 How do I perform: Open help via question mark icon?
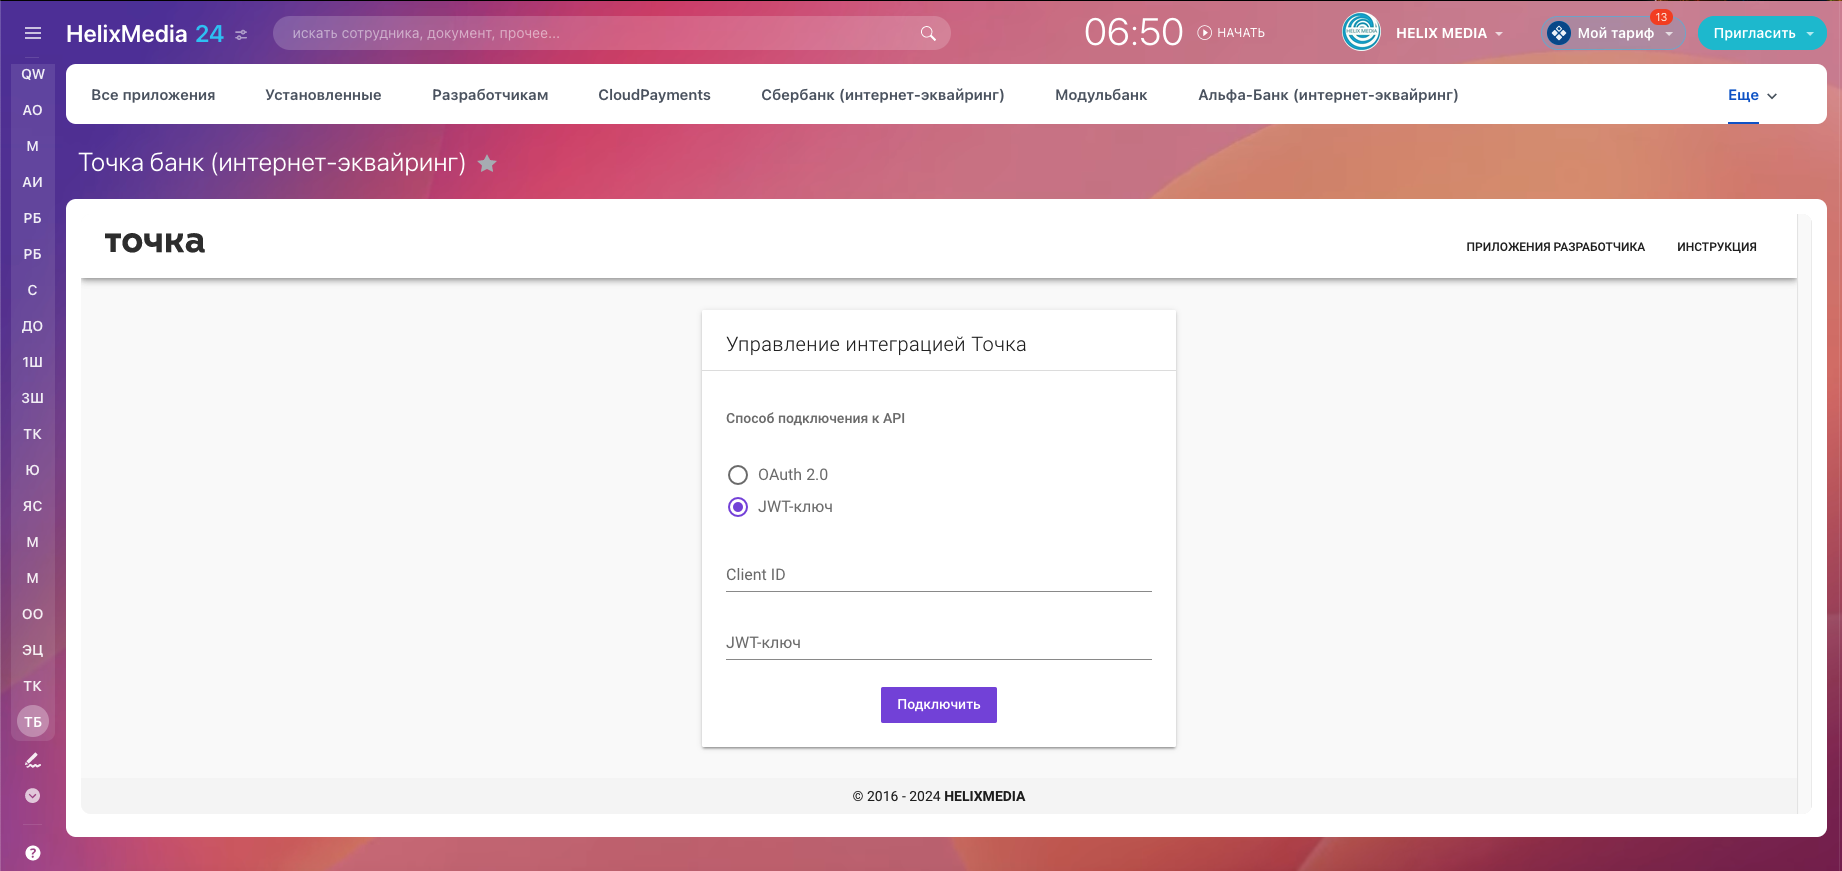33,853
